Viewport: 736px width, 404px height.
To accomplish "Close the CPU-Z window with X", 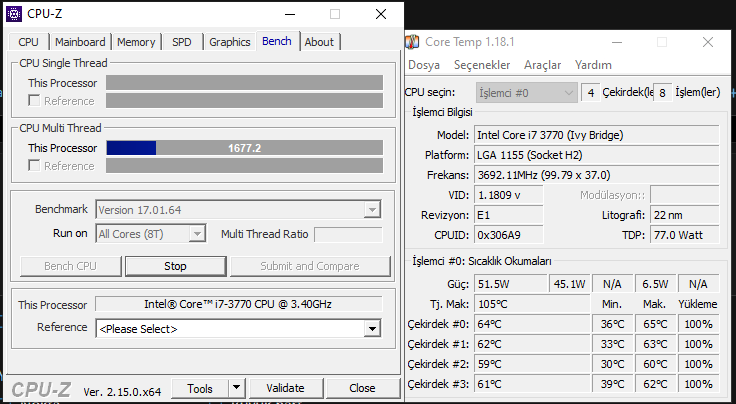I will click(x=381, y=14).
